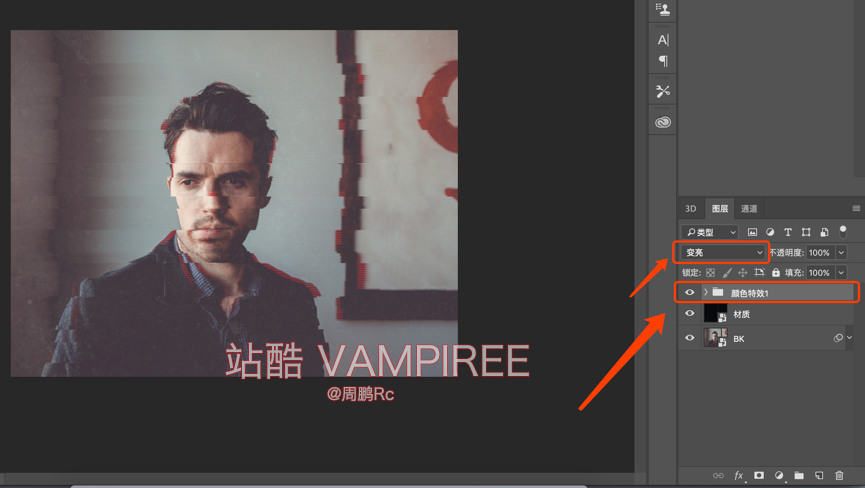Open the 变亮 blend mode dropdown
This screenshot has width=865, height=488.
723,253
